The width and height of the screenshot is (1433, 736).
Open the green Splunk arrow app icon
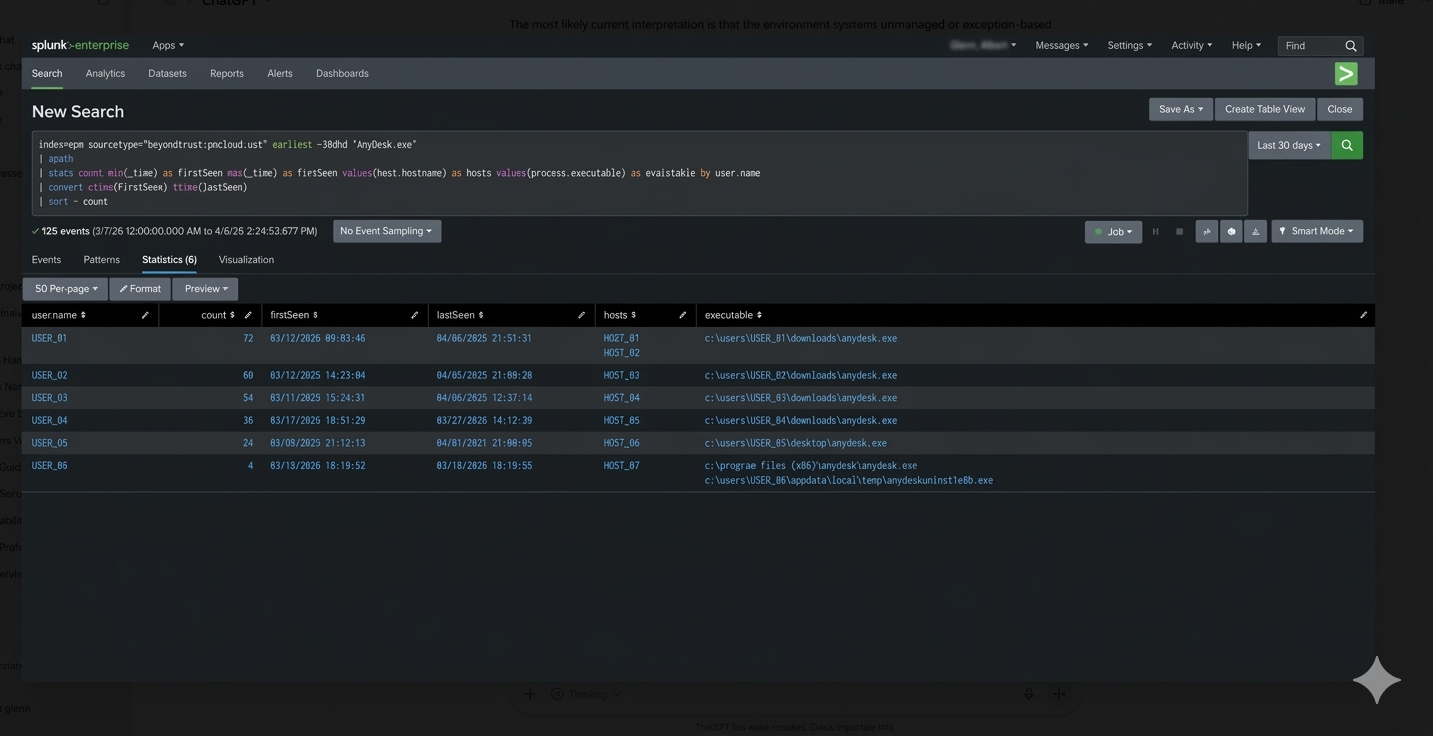(1346, 73)
